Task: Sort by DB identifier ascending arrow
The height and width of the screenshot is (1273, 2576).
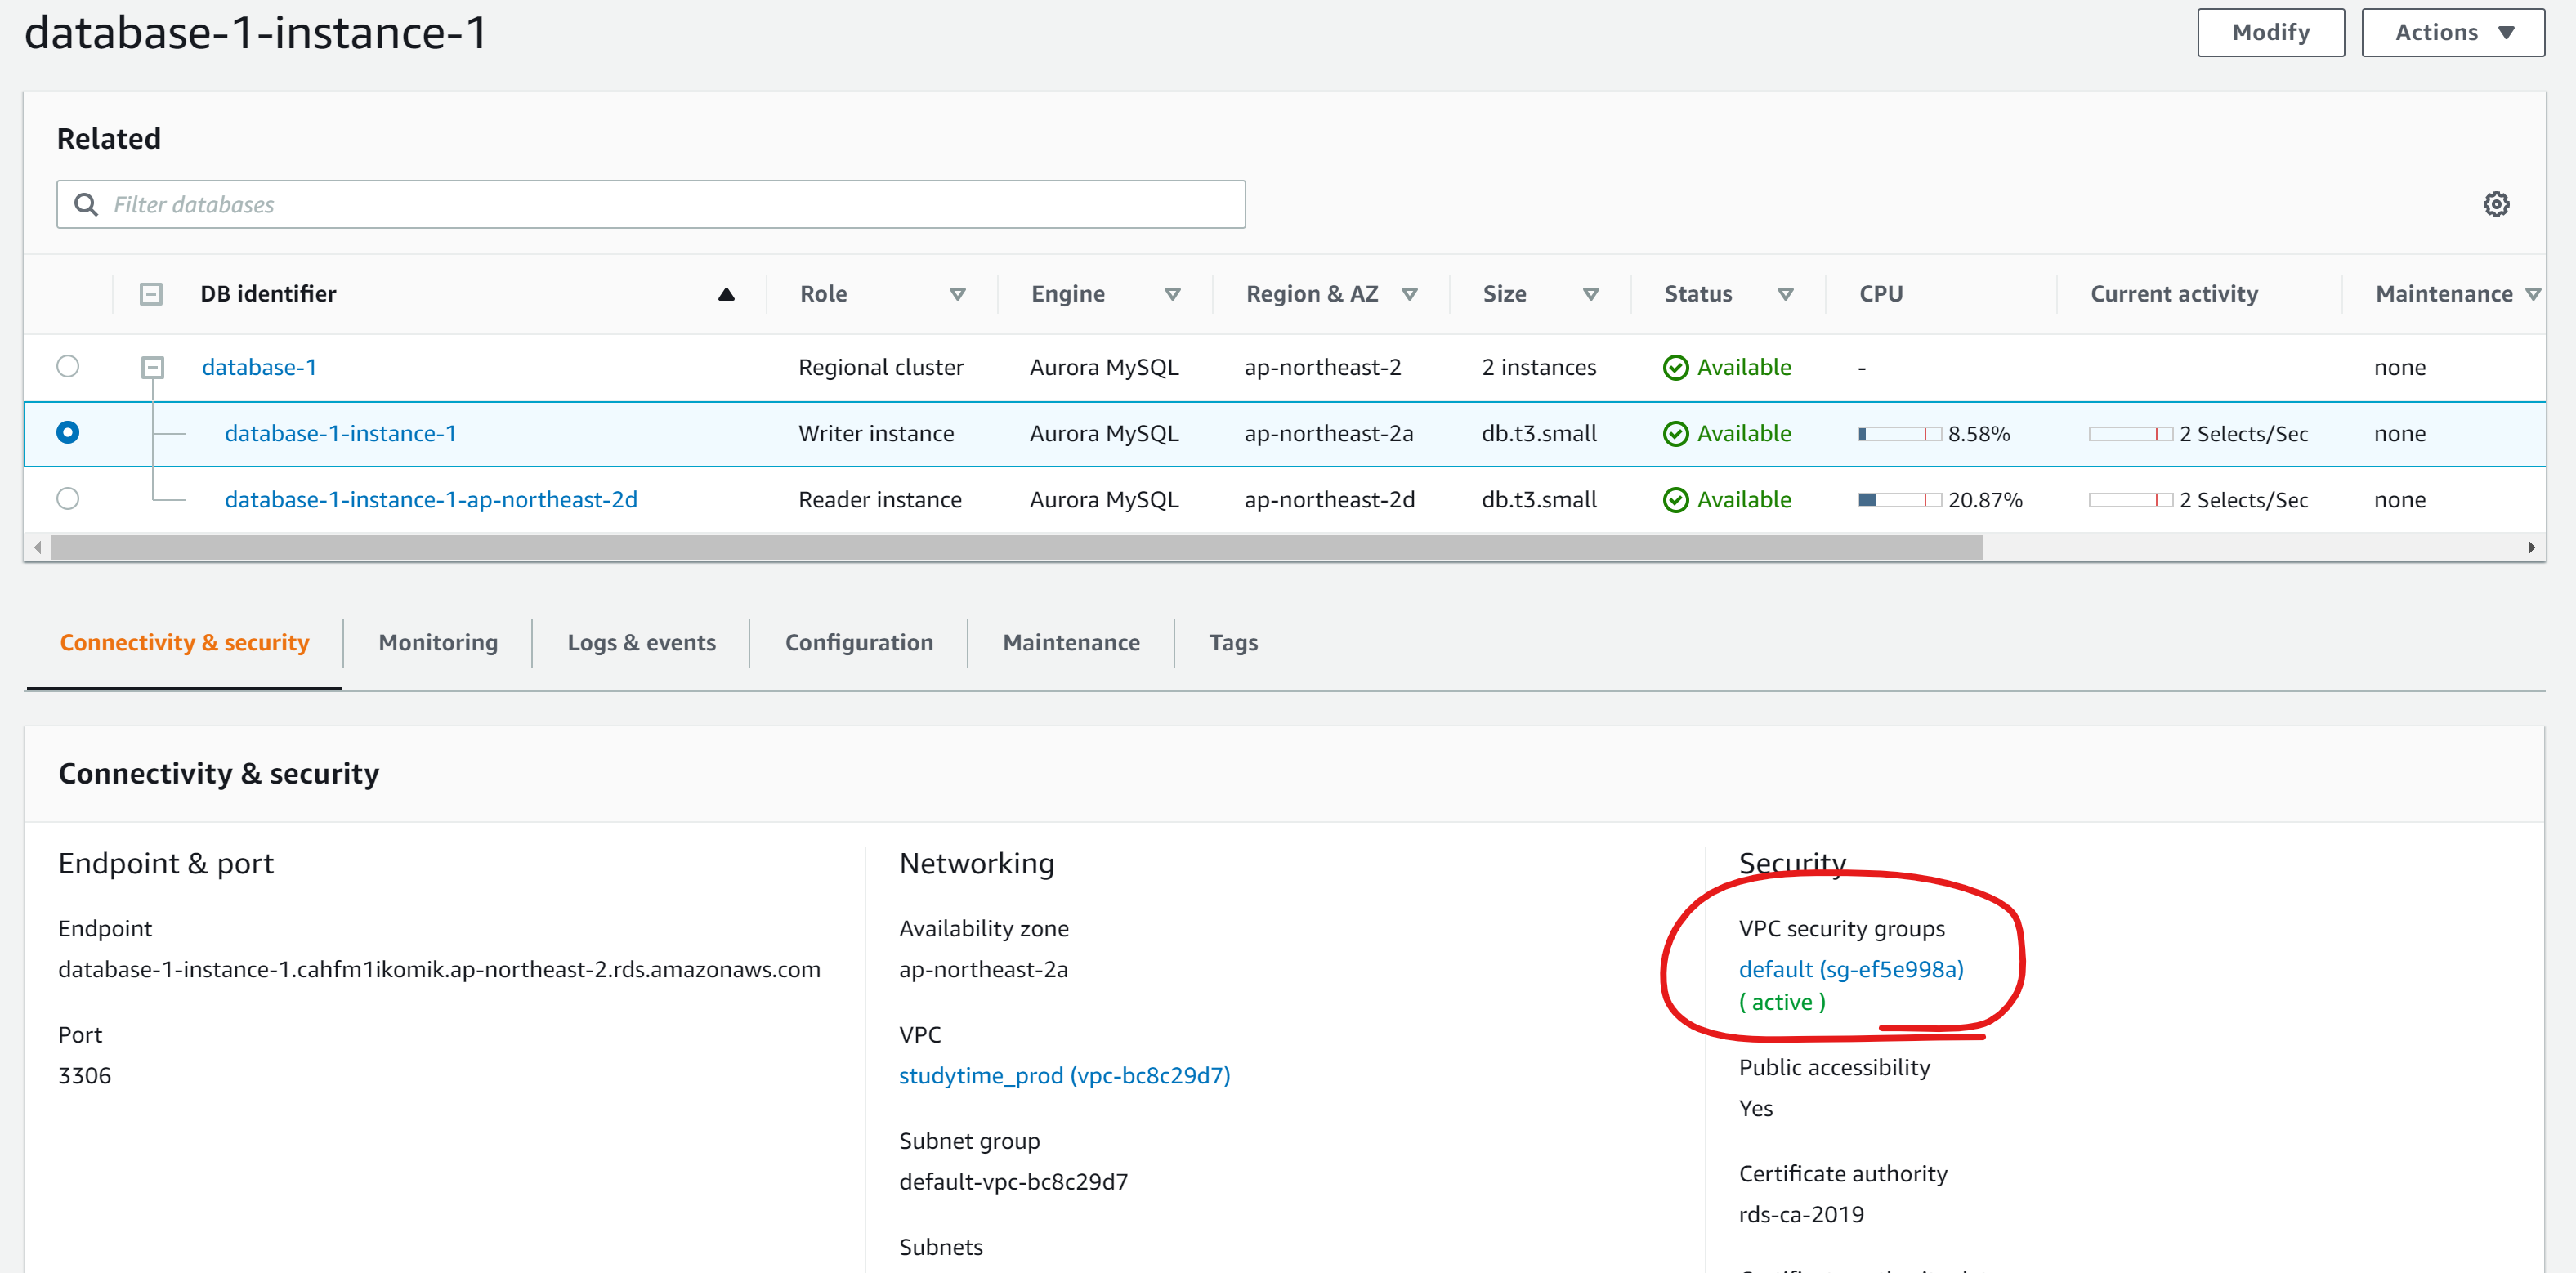Action: click(x=726, y=294)
